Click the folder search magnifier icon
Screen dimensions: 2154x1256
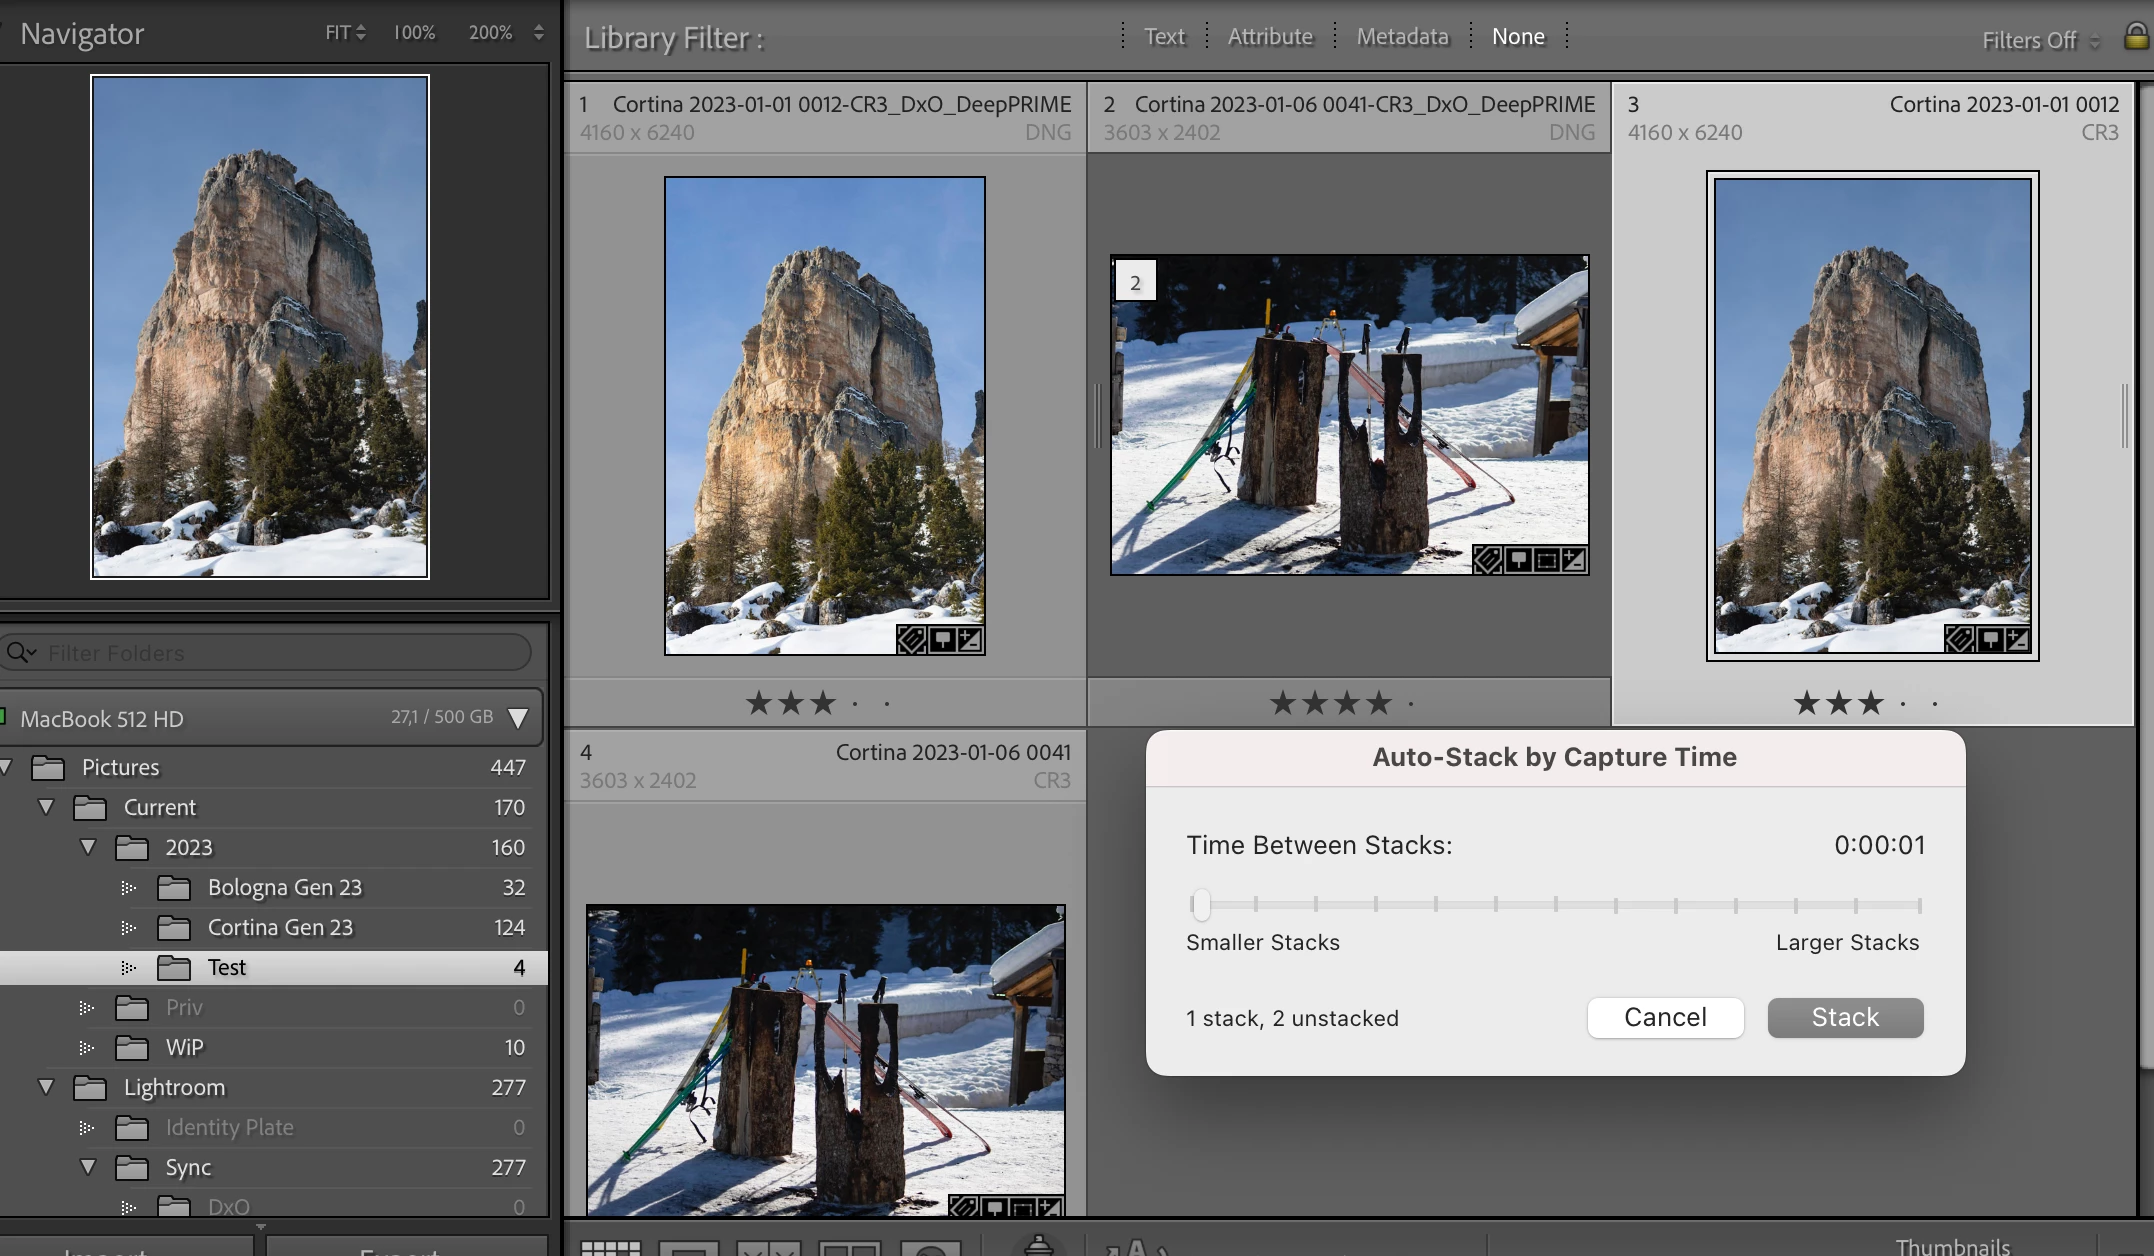click(18, 653)
